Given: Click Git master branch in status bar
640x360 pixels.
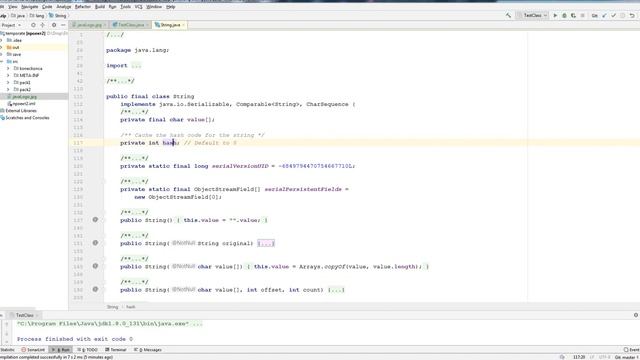Looking at the screenshot, I should (627, 357).
